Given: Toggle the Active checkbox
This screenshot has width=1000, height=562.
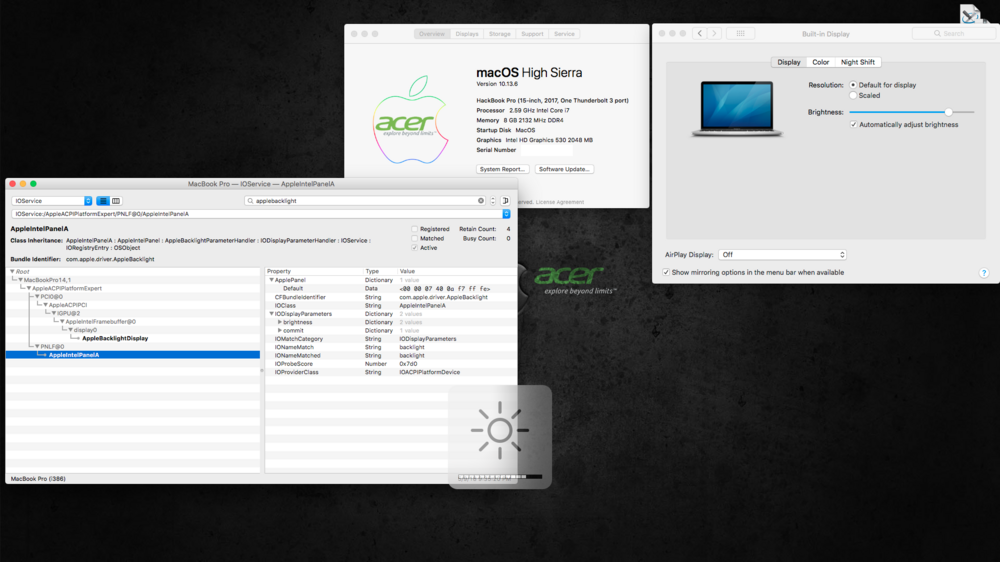Looking at the screenshot, I should click(415, 248).
